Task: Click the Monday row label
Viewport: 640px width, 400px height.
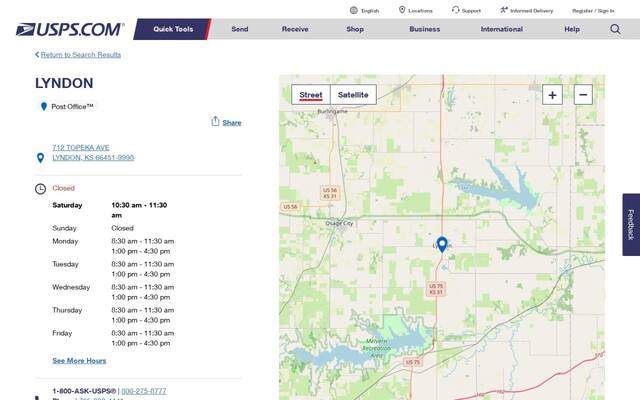Action: pos(65,241)
